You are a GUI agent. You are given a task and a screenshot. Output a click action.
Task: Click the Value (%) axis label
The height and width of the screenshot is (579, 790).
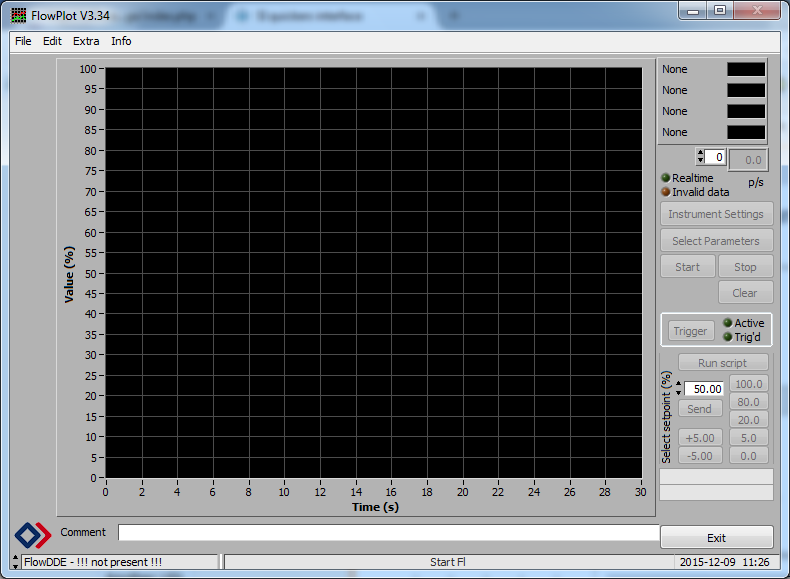(x=69, y=275)
